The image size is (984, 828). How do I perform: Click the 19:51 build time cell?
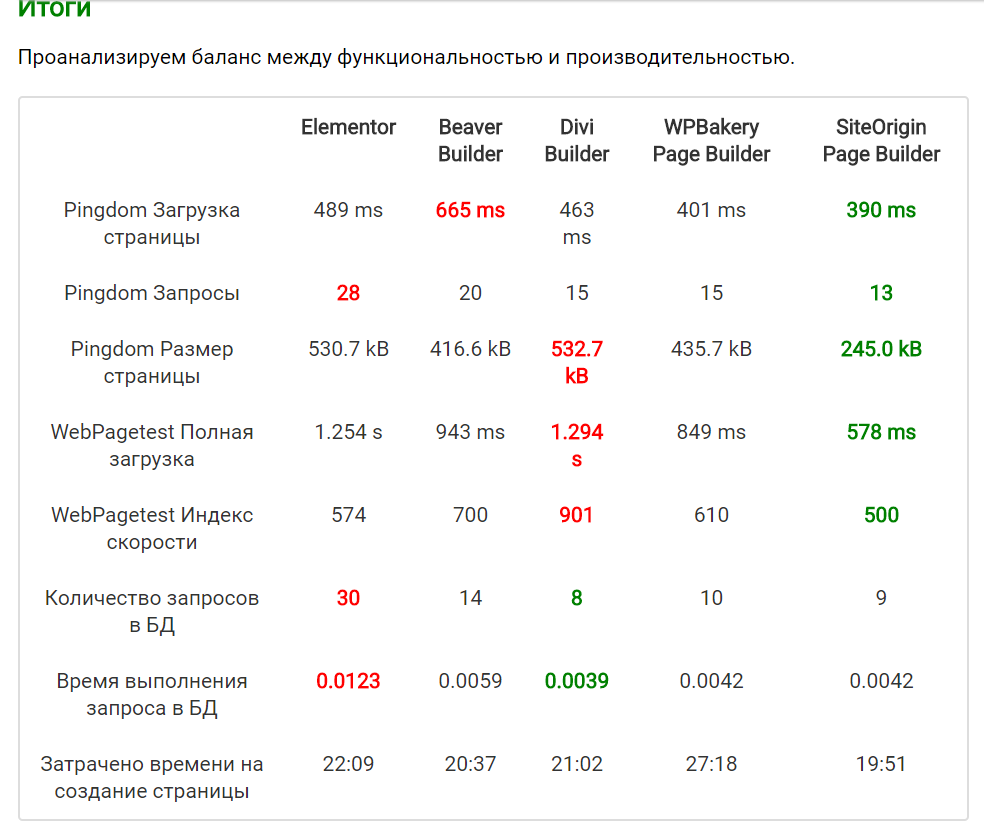coord(881,763)
